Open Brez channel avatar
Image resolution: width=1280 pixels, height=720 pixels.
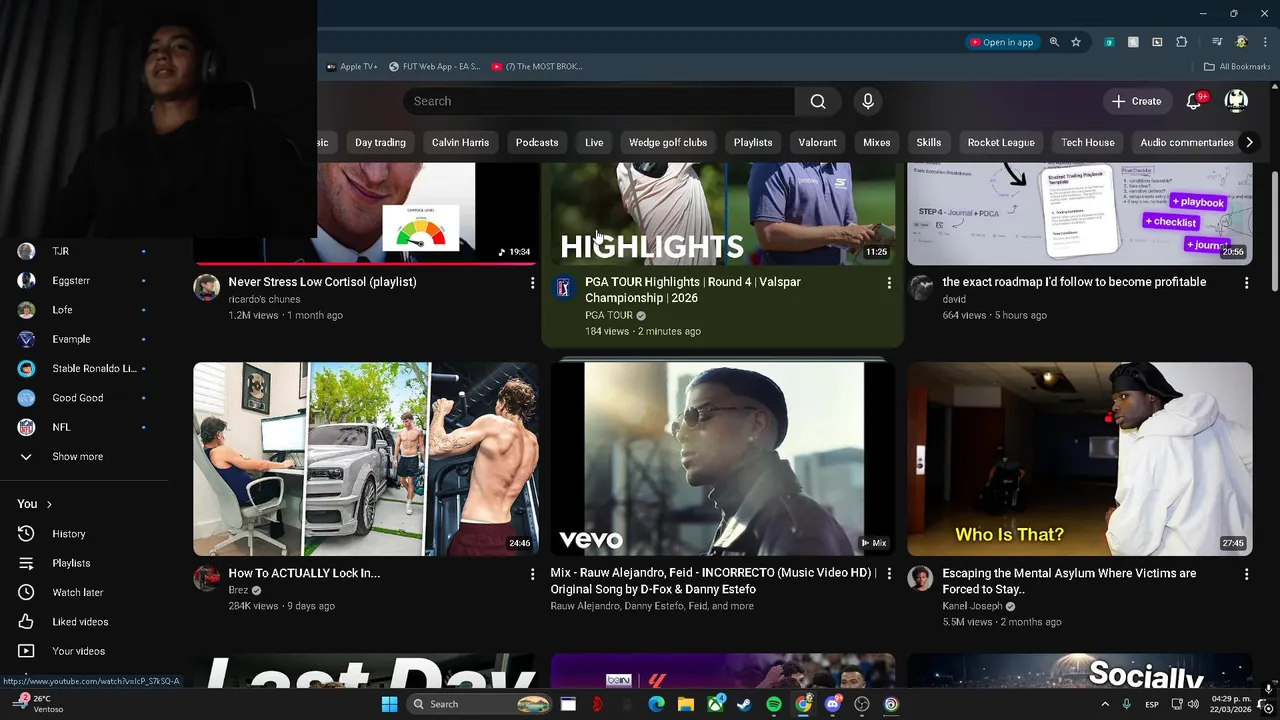tap(207, 579)
